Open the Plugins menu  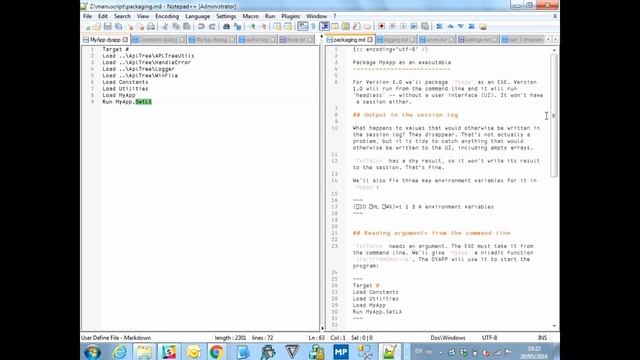point(290,16)
